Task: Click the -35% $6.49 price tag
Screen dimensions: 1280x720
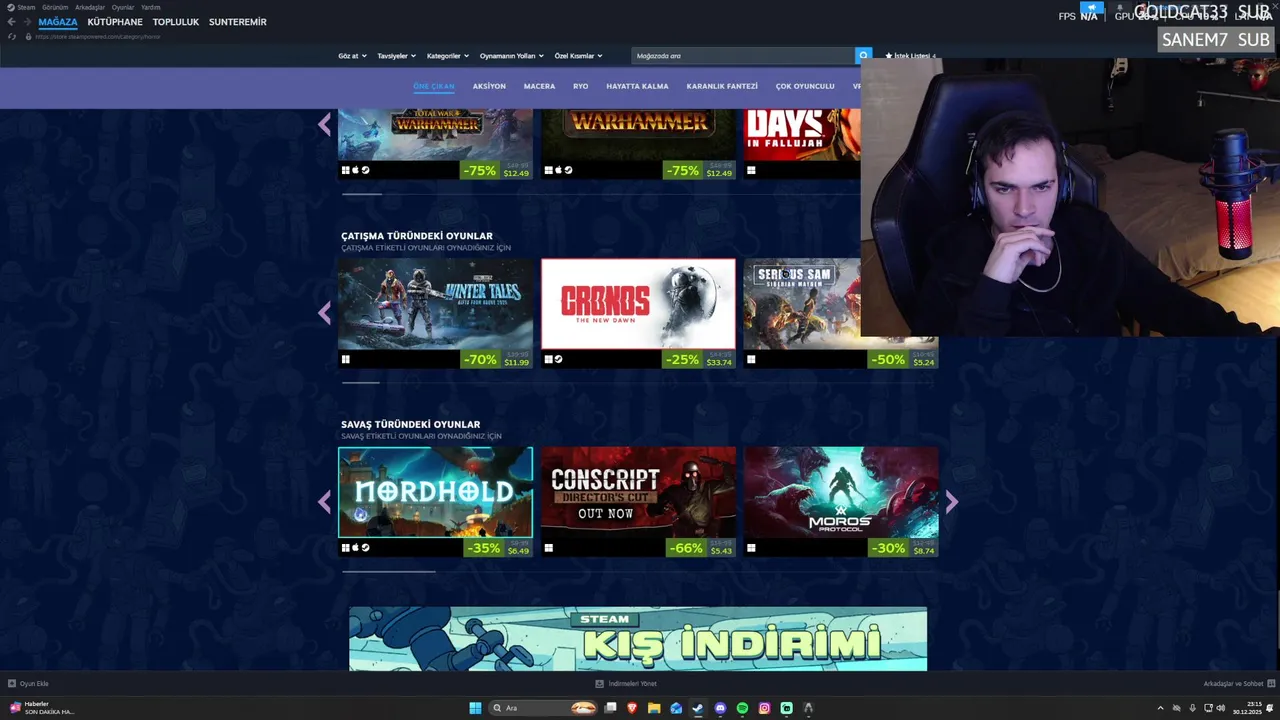Action: coord(497,548)
